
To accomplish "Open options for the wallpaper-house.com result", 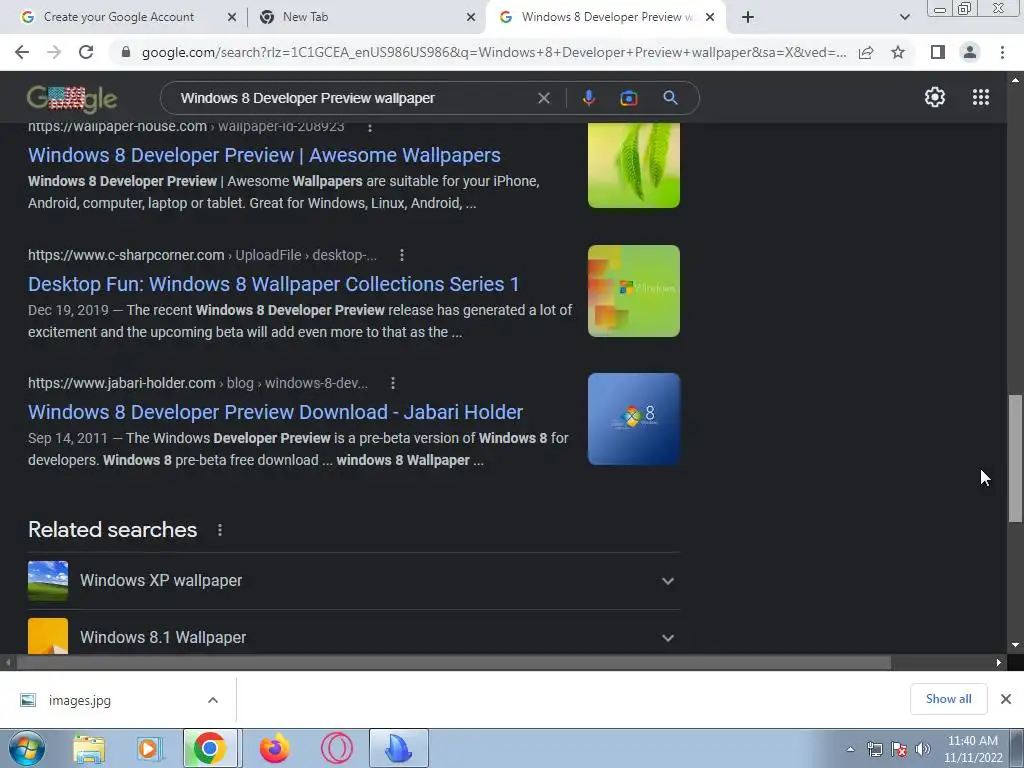I will click(370, 127).
